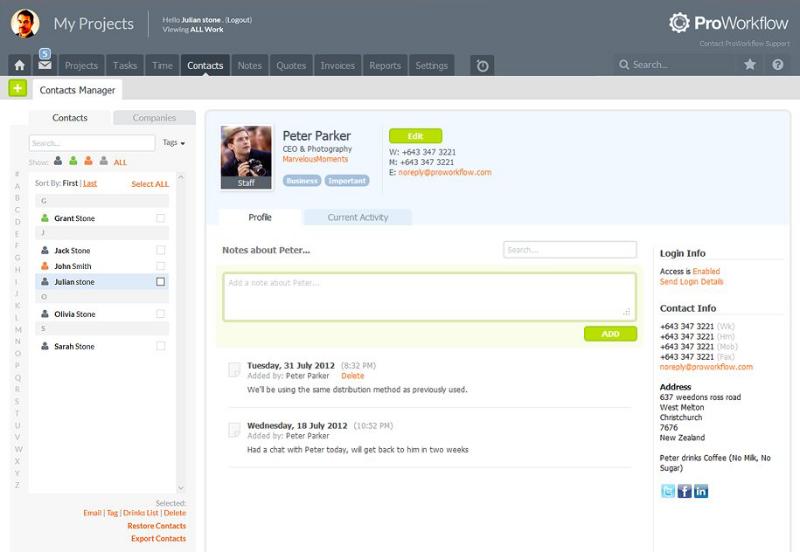Tick the checkbox for Olivia Stone

click(161, 314)
